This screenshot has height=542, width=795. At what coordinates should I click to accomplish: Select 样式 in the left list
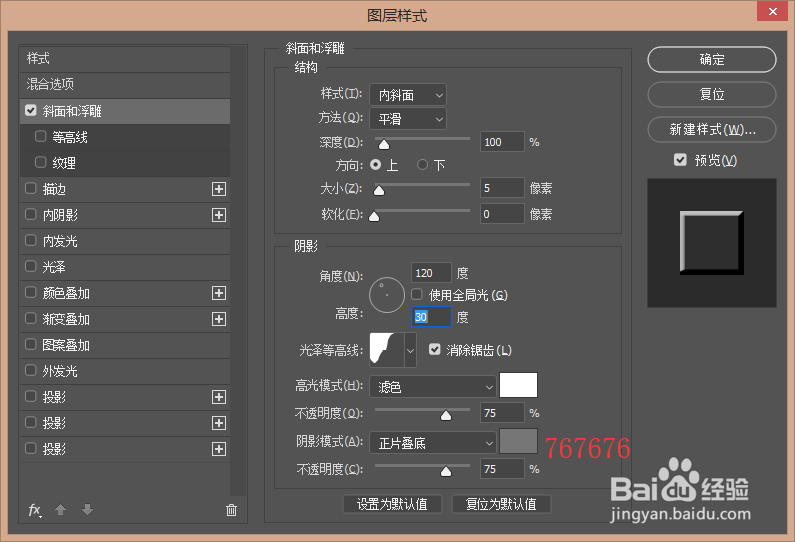(125, 59)
